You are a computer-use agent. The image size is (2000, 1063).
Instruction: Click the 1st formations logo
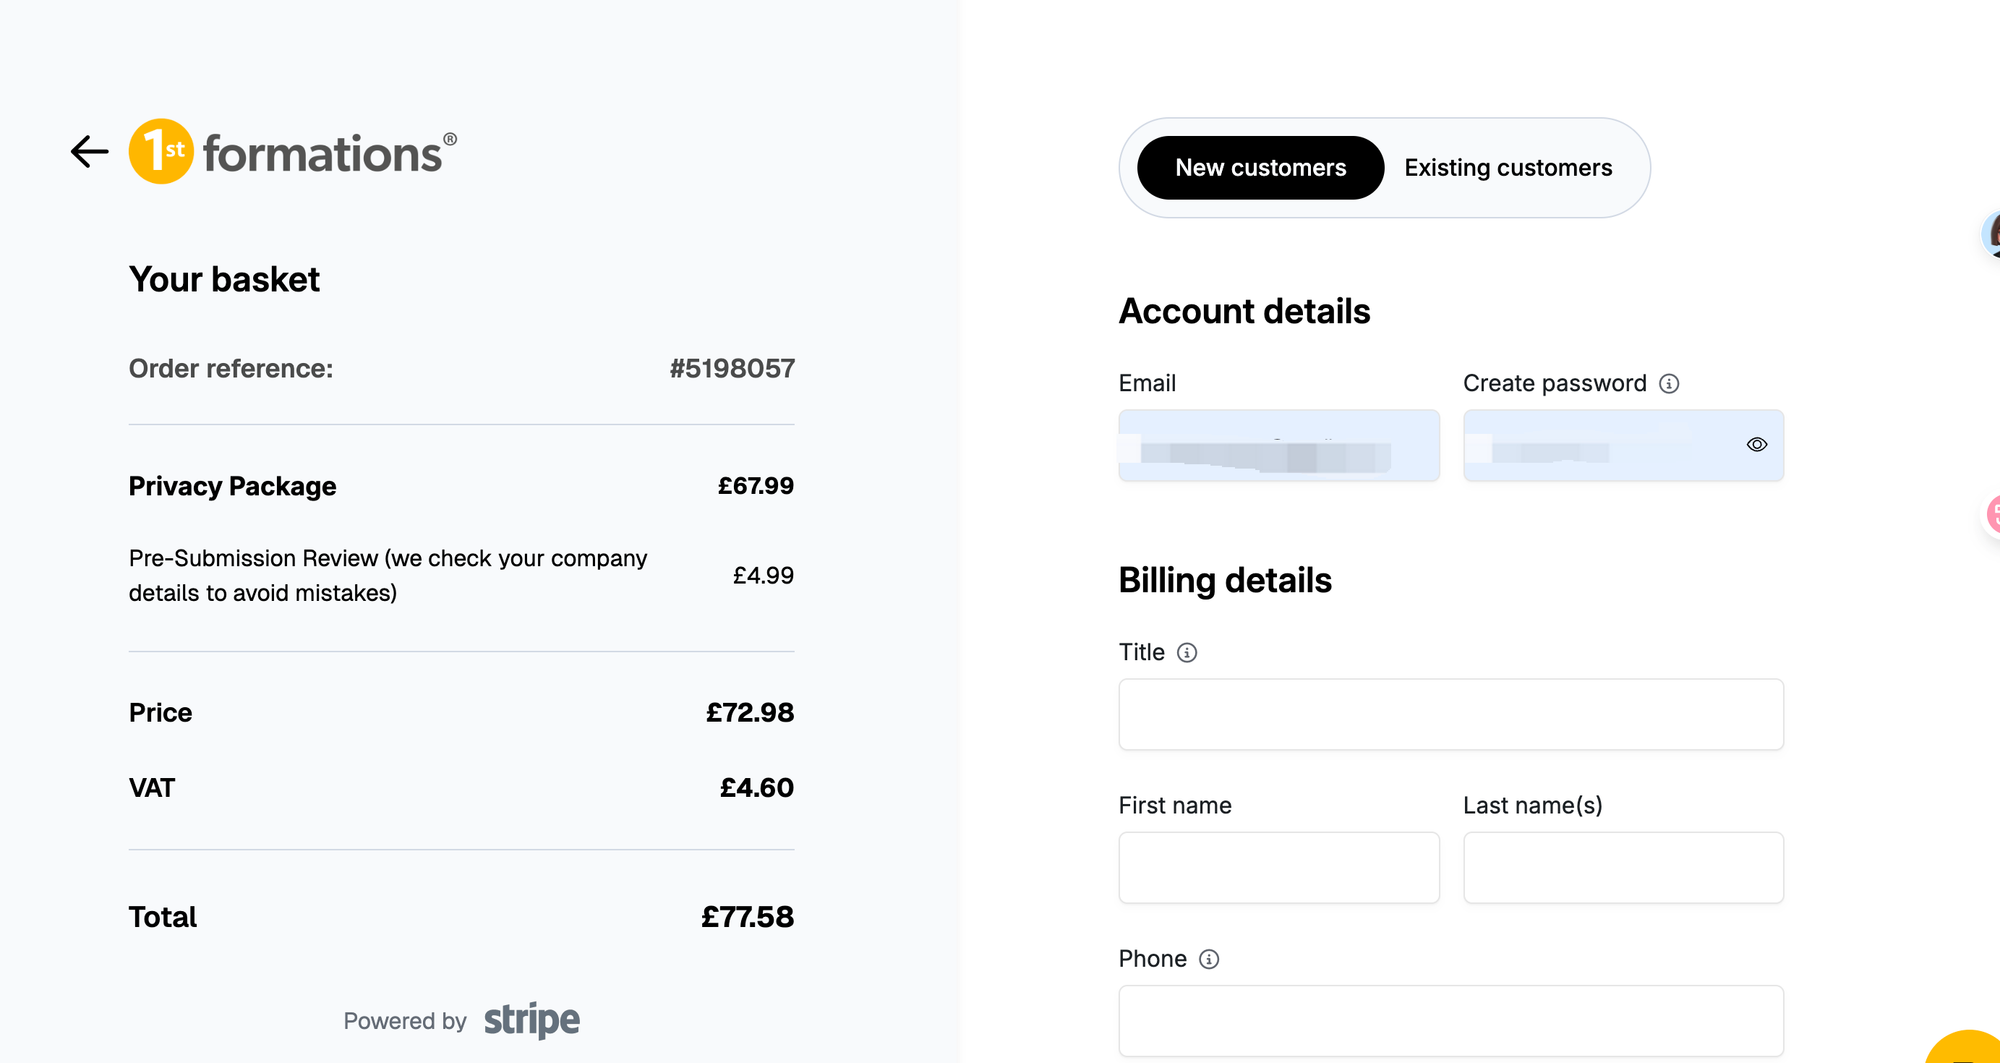pyautogui.click(x=293, y=151)
